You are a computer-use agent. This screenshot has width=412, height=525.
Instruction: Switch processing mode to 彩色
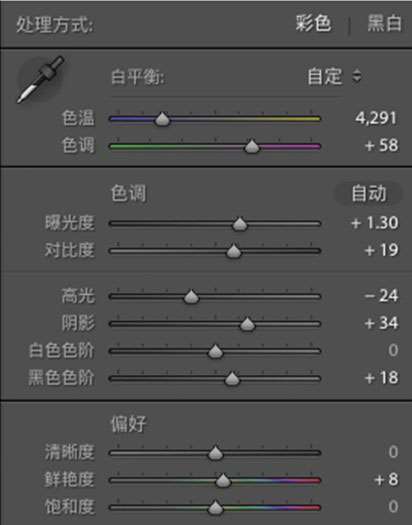[x=313, y=24]
